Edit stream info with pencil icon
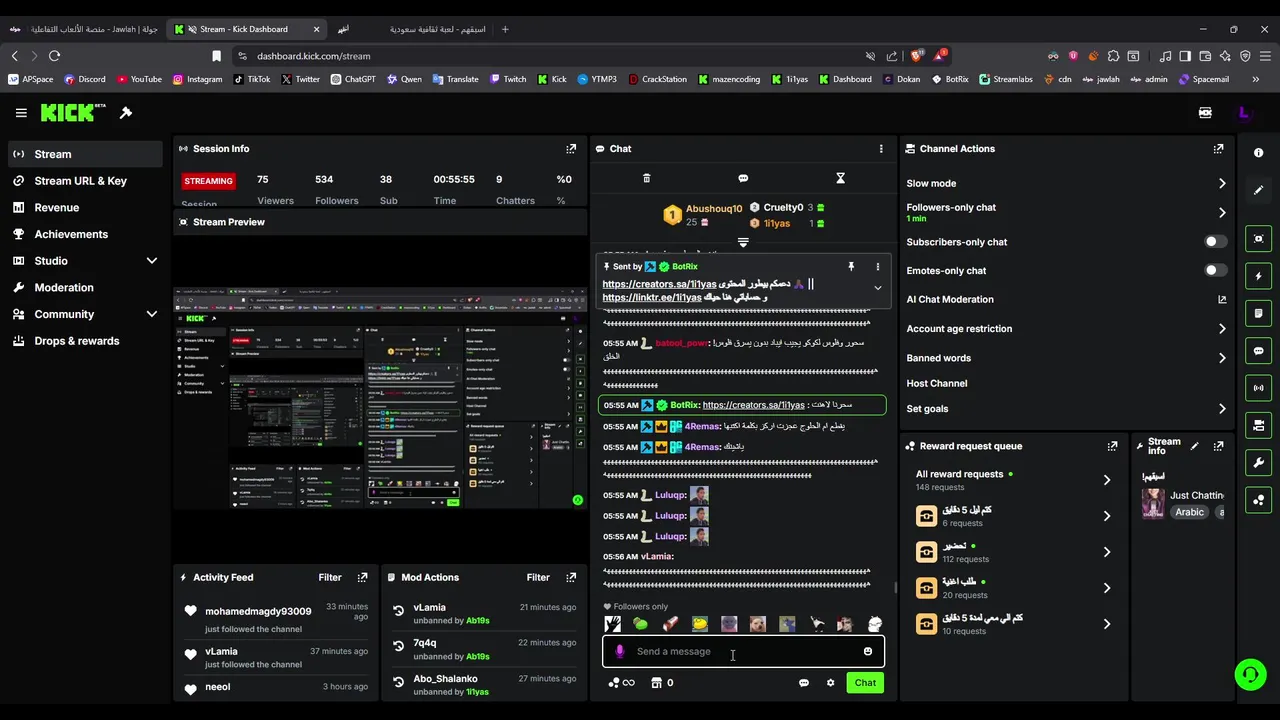This screenshot has height=720, width=1280. 1195,446
